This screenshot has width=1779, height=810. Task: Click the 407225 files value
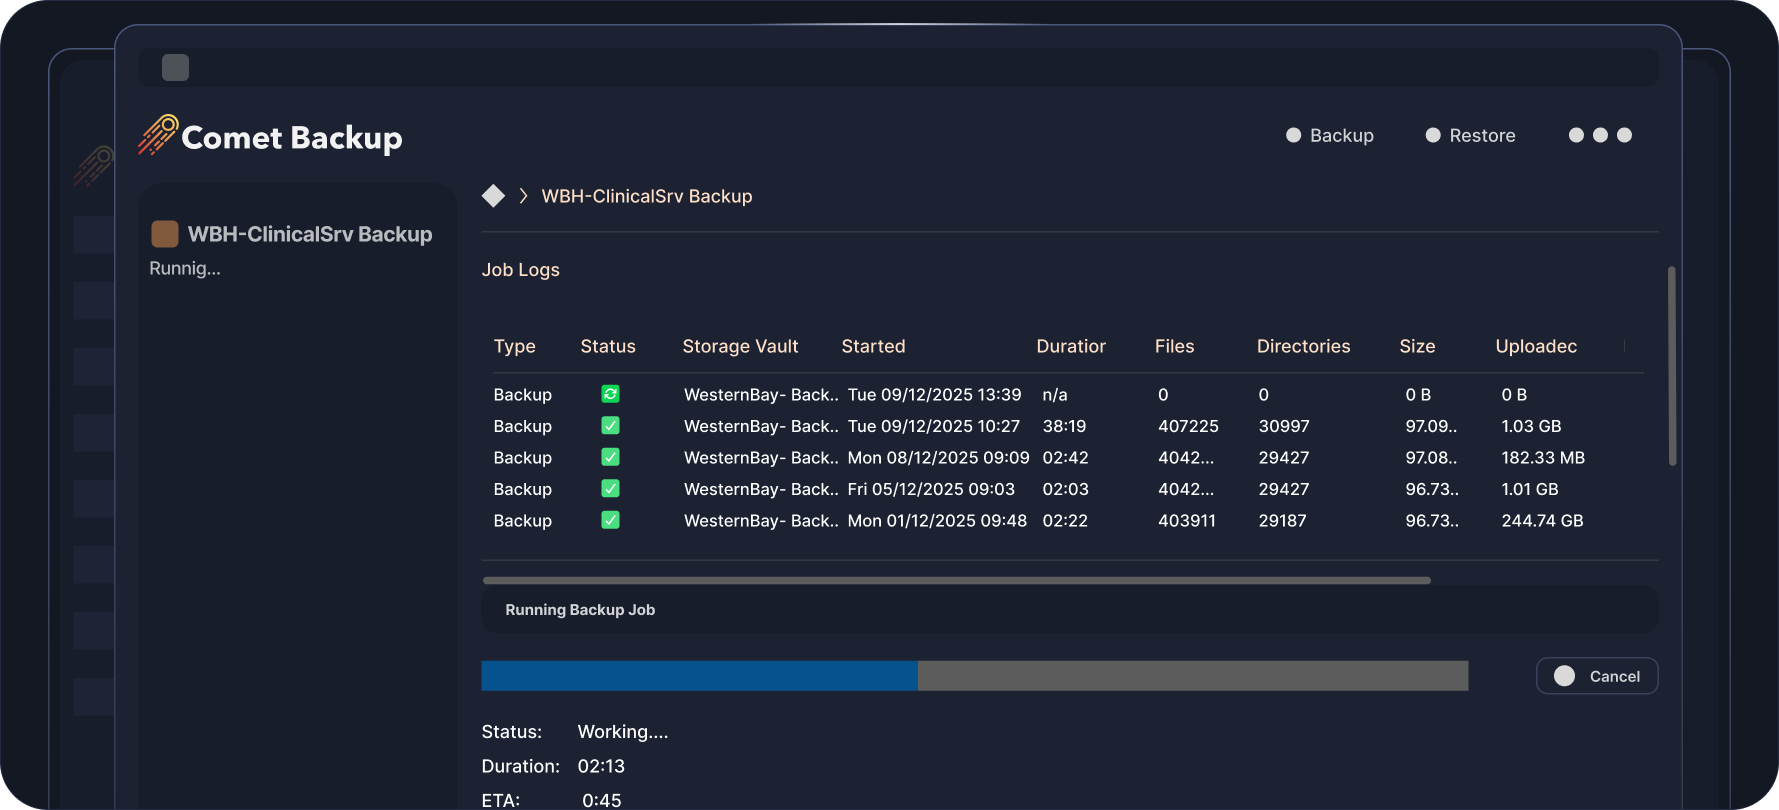pyautogui.click(x=1188, y=426)
